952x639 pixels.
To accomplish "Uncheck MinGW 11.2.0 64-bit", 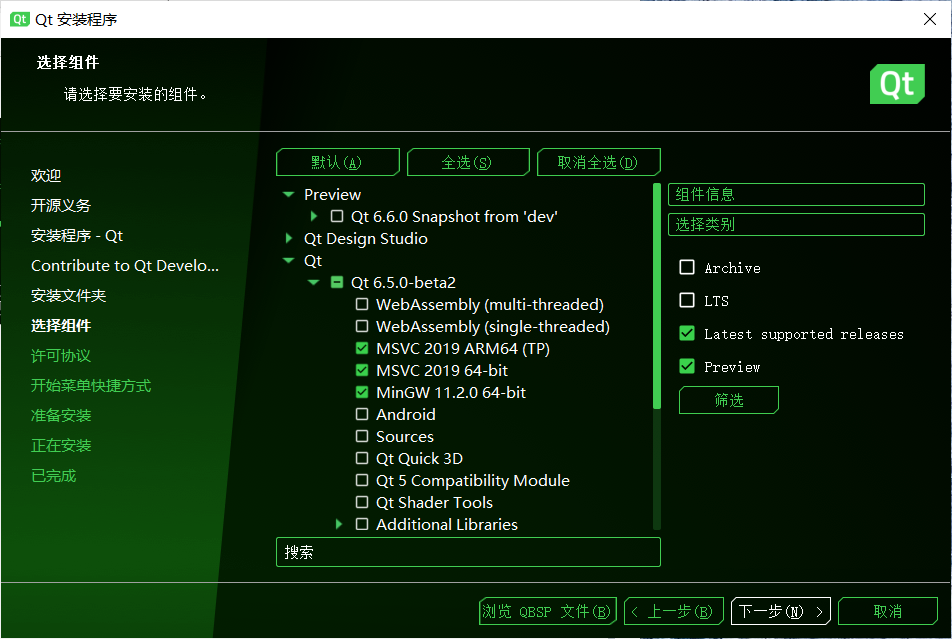I will click(362, 392).
